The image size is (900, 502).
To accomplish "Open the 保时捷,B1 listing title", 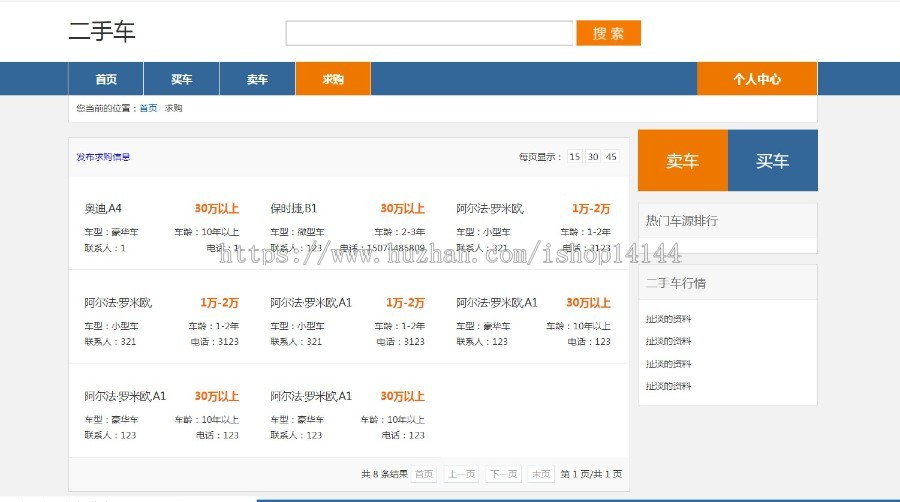I will click(x=293, y=208).
